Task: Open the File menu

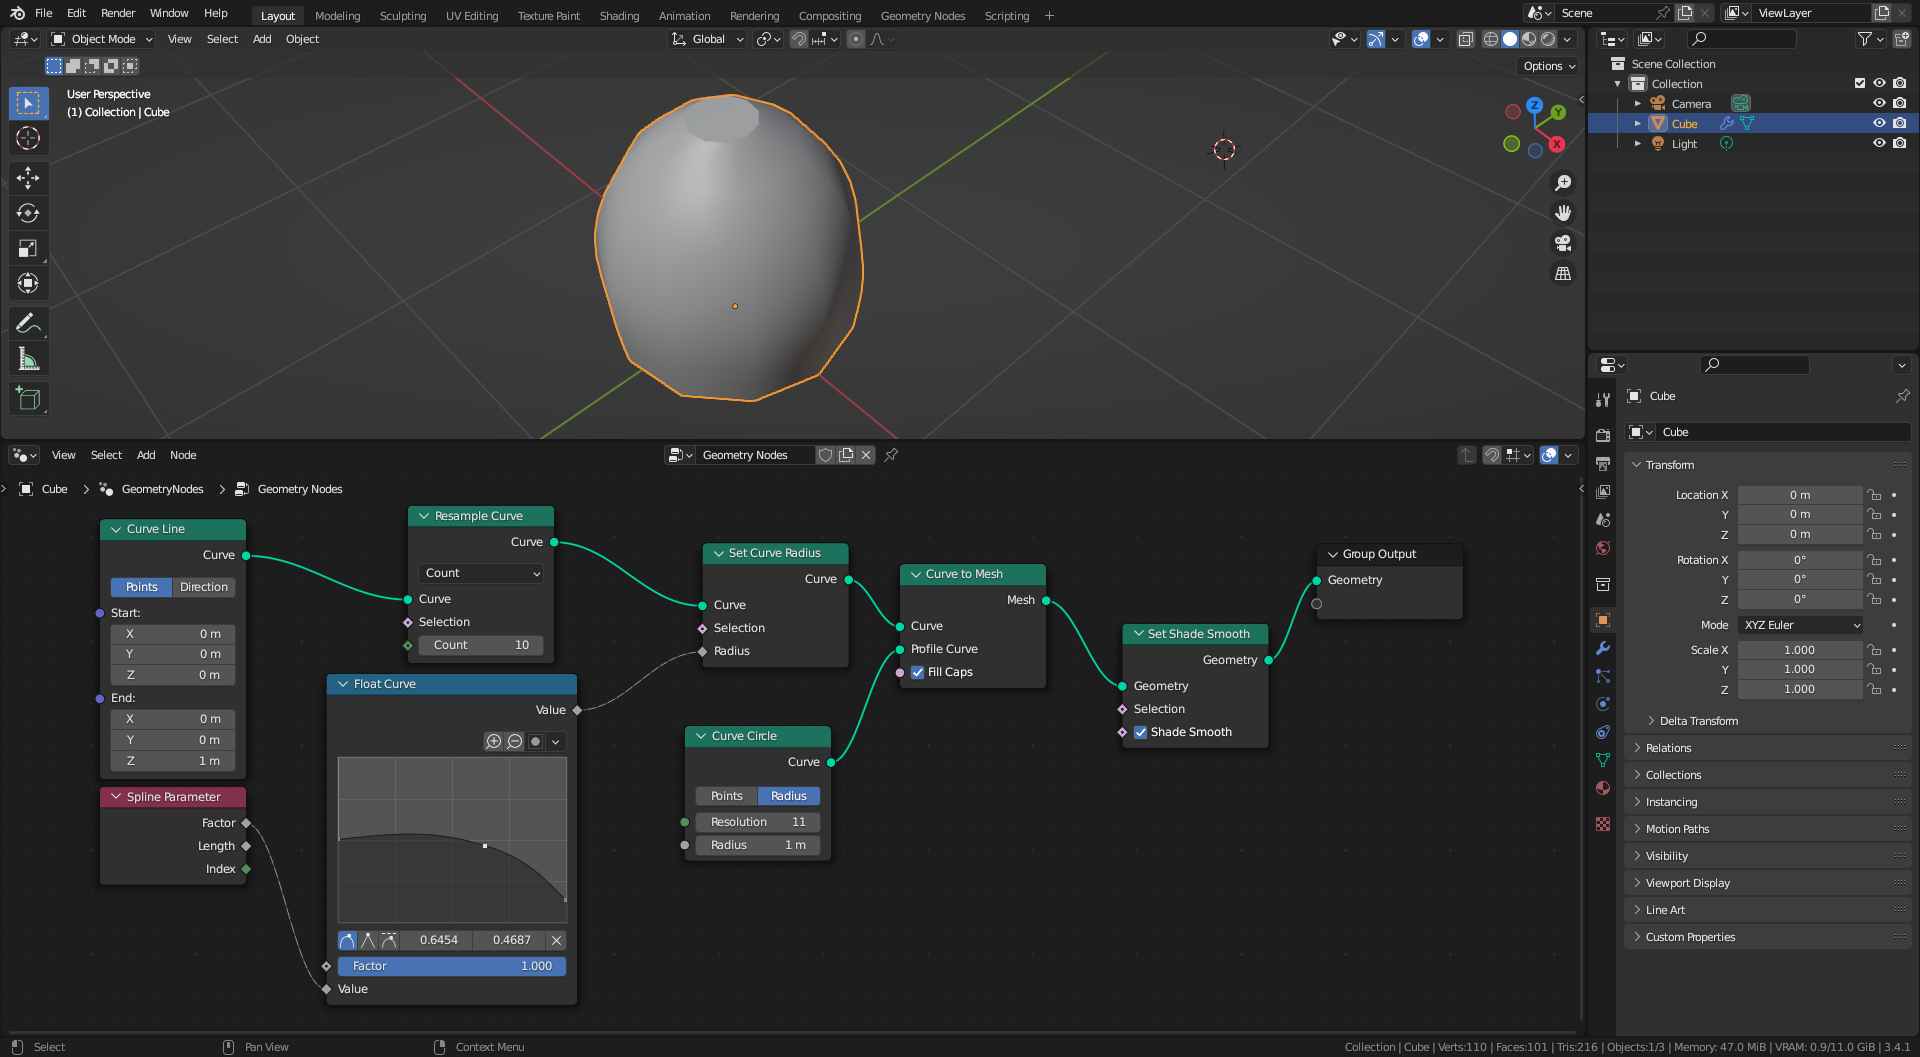Action: pos(43,13)
